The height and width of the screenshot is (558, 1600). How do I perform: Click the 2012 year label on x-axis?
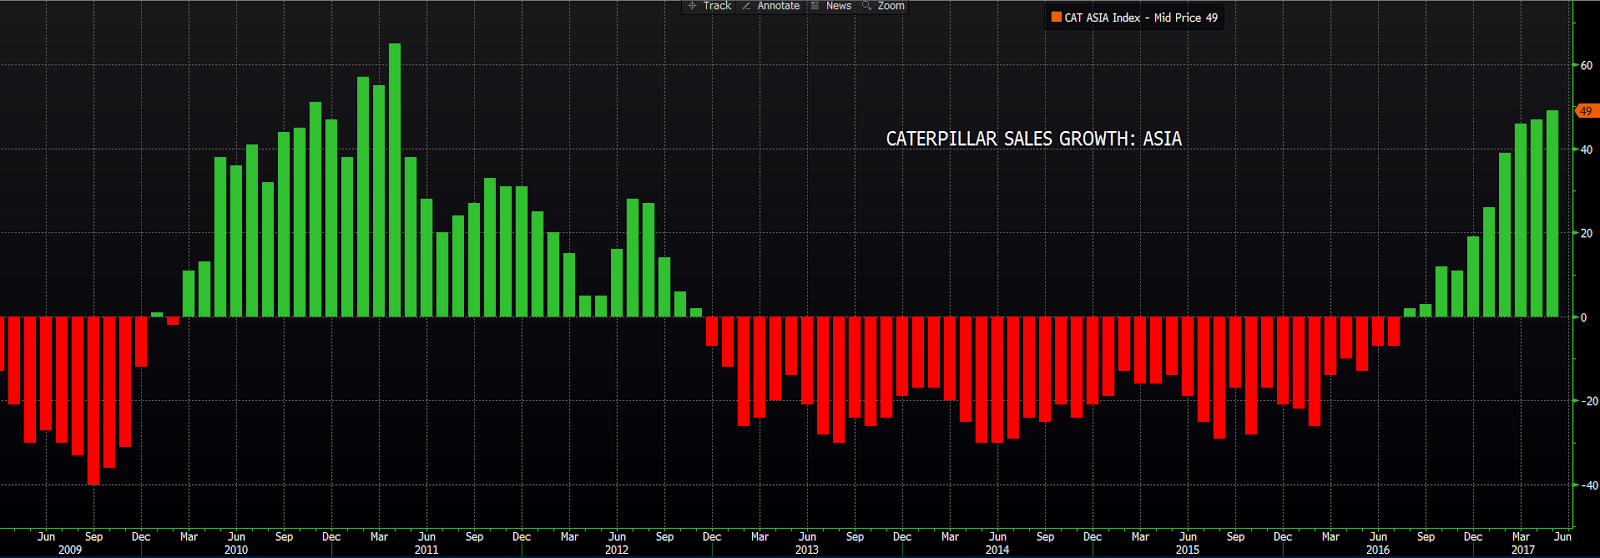[x=617, y=550]
